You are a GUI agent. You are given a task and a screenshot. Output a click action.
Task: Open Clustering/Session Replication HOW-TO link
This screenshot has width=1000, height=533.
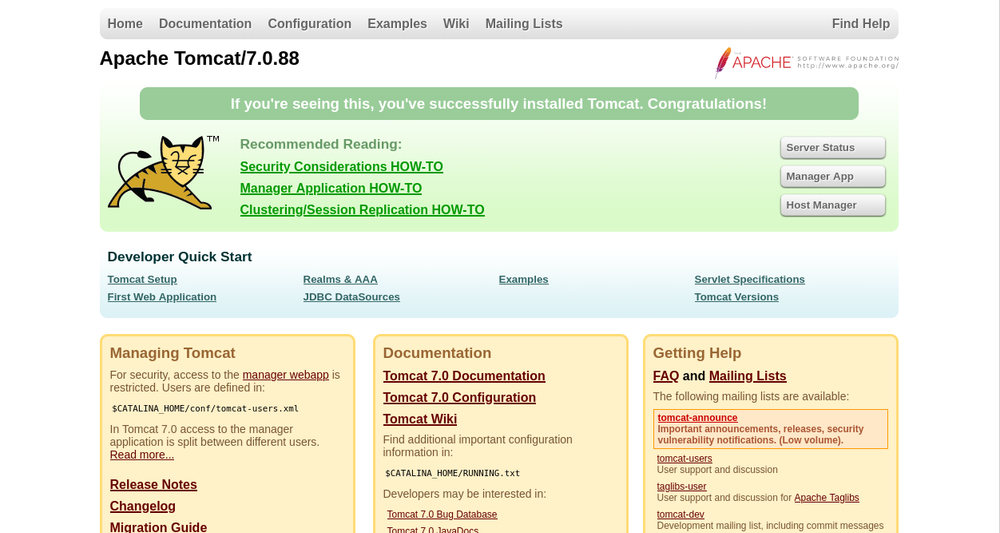point(362,210)
